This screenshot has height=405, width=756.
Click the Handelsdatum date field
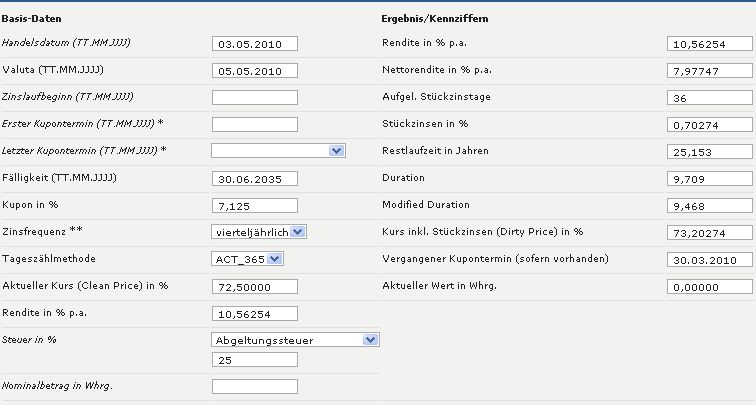pyautogui.click(x=255, y=44)
